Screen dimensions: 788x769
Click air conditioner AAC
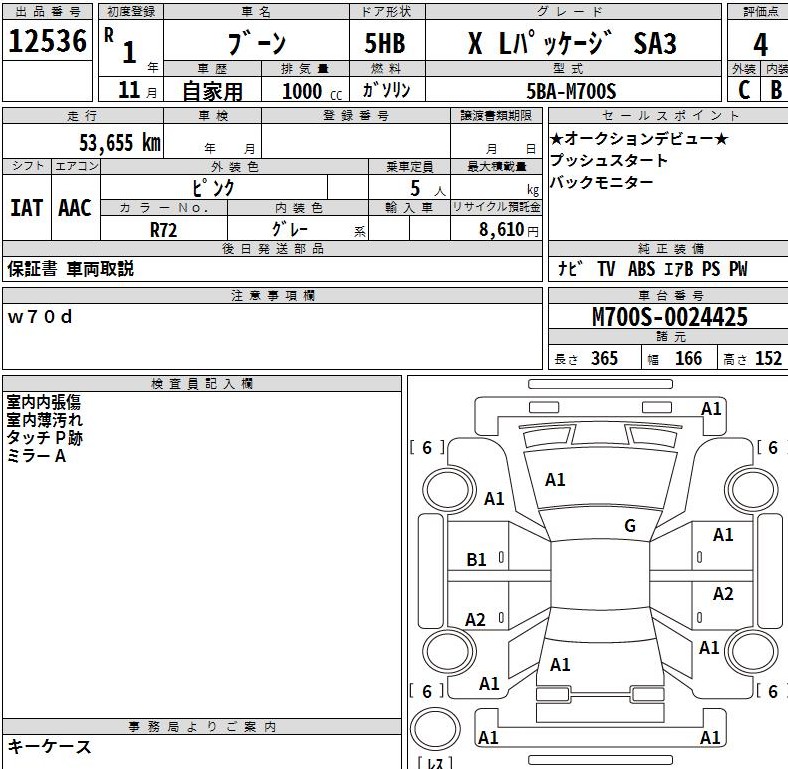coord(75,208)
